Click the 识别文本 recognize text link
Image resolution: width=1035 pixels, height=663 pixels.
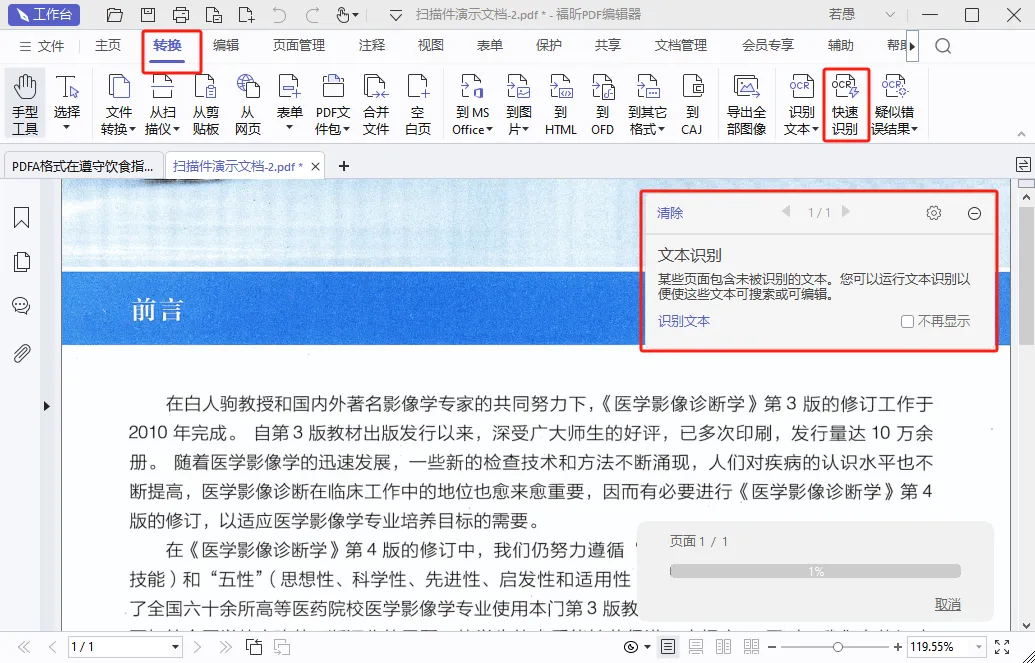click(684, 321)
